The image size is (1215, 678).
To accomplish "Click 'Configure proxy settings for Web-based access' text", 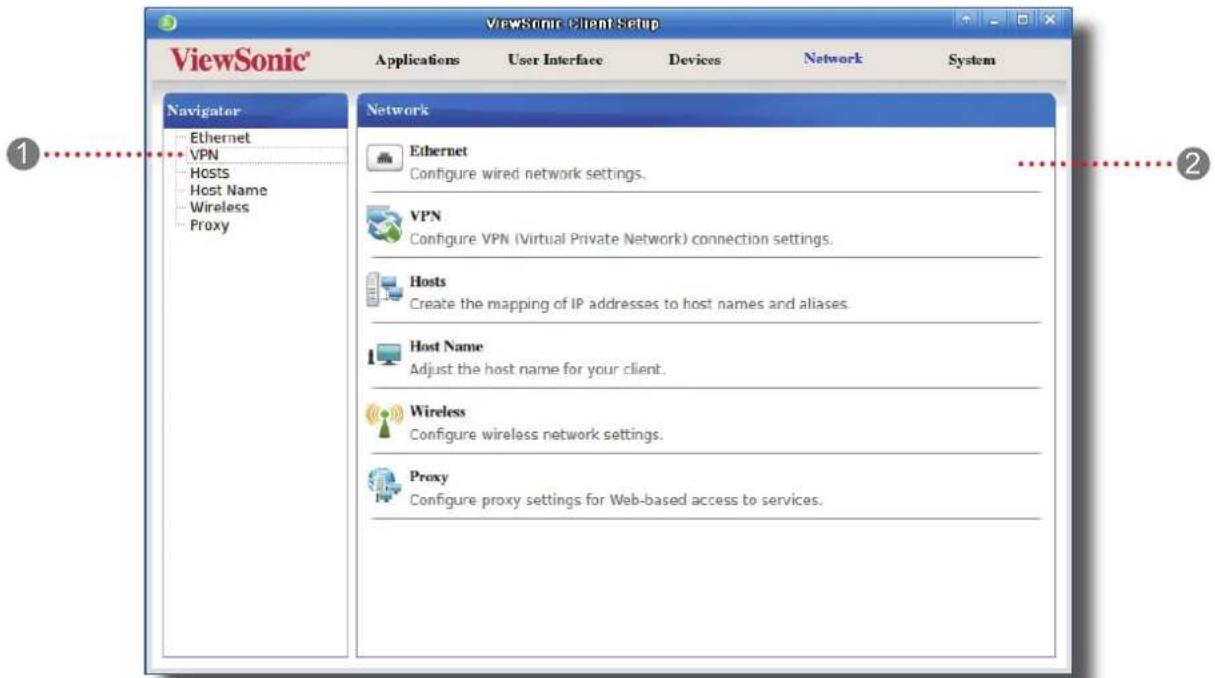I will pos(616,499).
